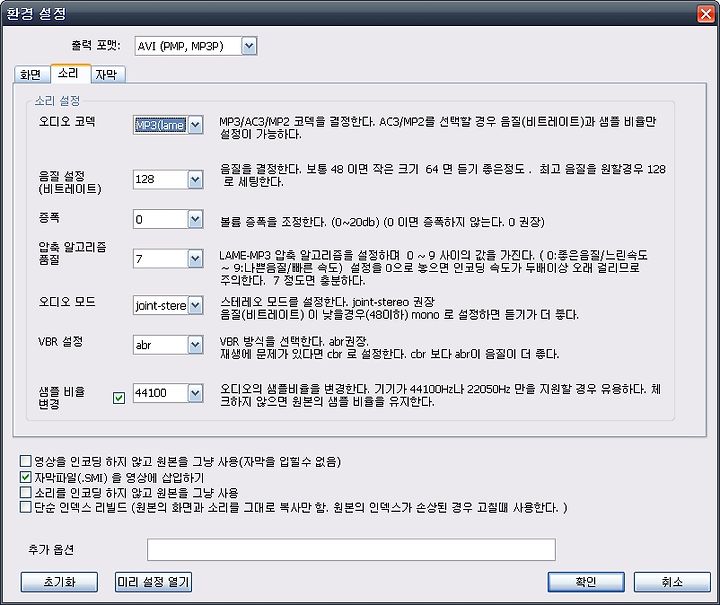Switch to the 자막 tab
The image size is (720, 605).
(x=107, y=74)
